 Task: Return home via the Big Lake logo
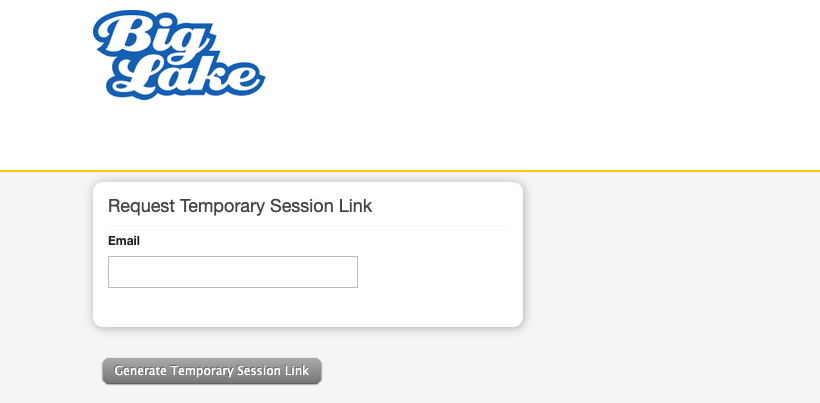pos(178,56)
